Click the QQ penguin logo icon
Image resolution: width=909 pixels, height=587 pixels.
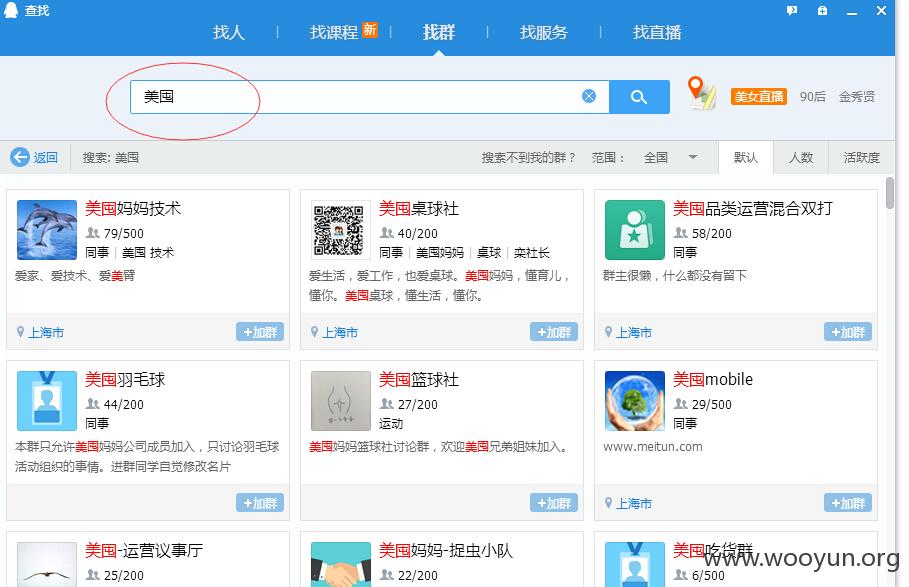pos(11,10)
